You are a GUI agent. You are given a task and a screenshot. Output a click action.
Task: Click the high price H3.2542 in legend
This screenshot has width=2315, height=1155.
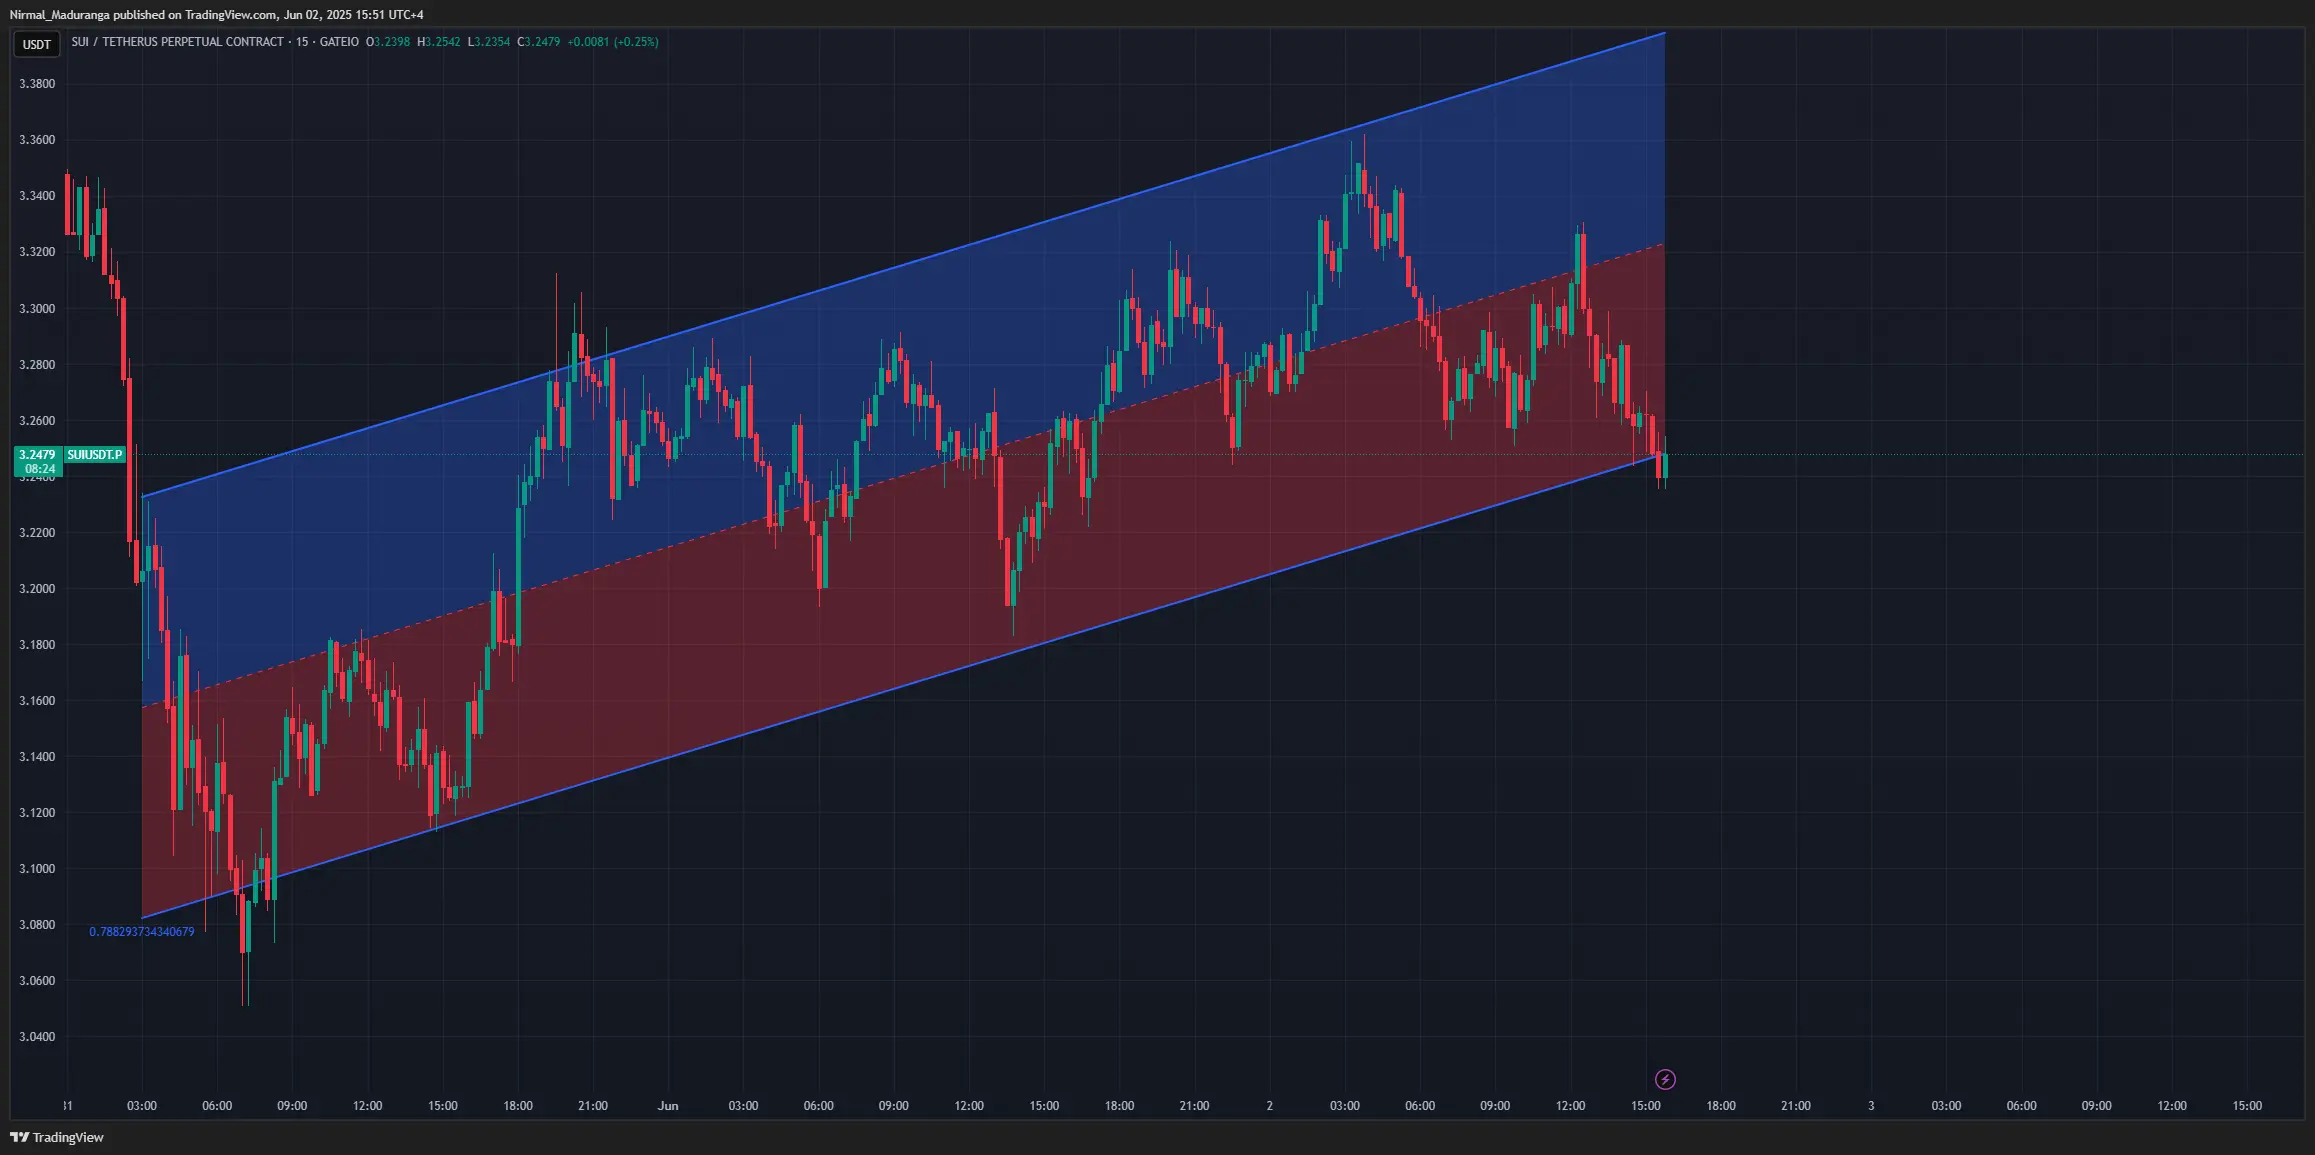438,42
